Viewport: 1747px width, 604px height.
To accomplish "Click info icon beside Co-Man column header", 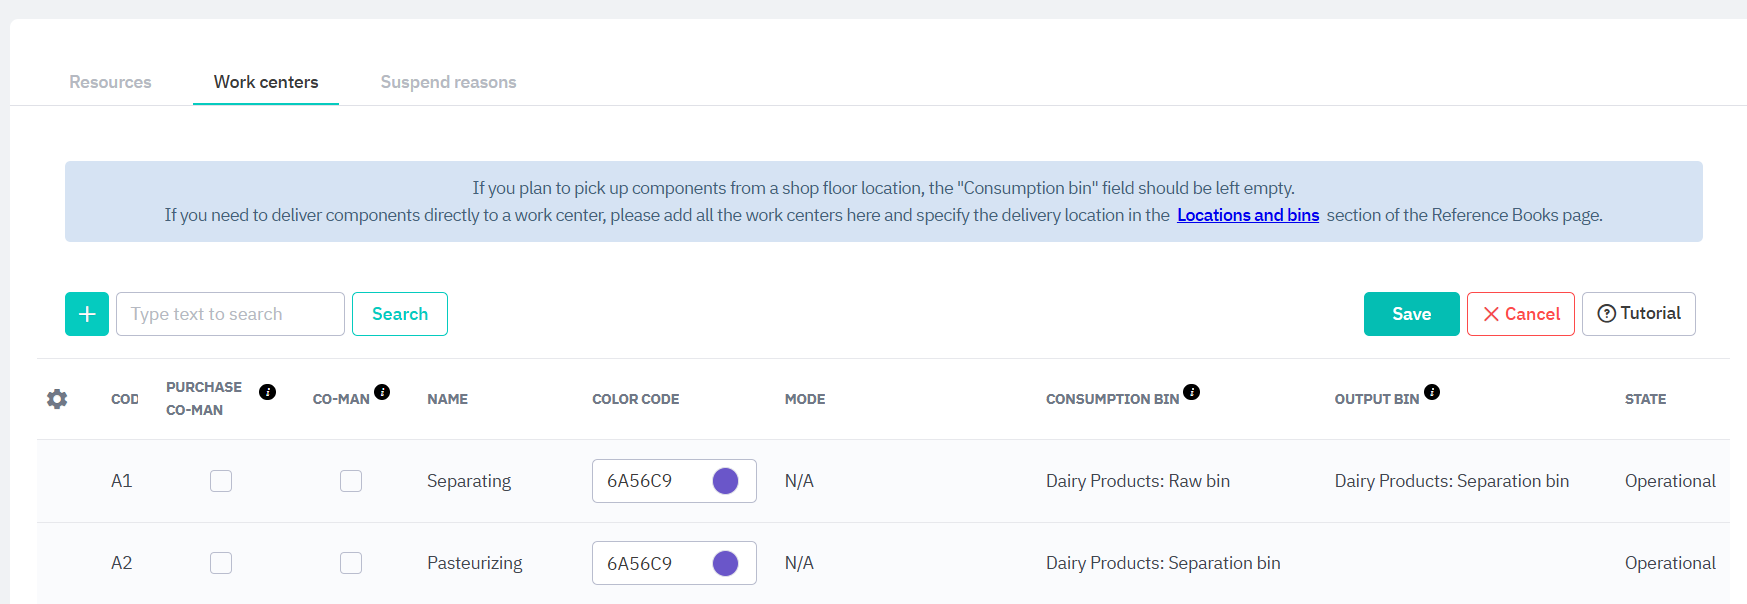I will tap(382, 392).
